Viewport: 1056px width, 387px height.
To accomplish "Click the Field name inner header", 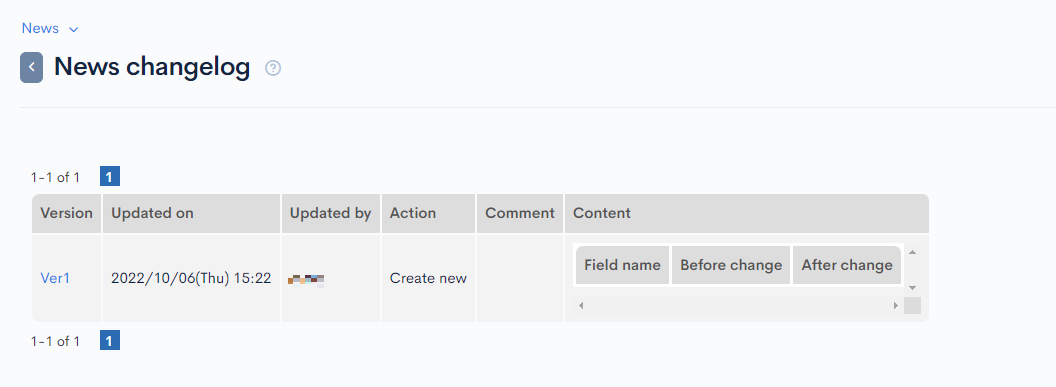I will (622, 265).
